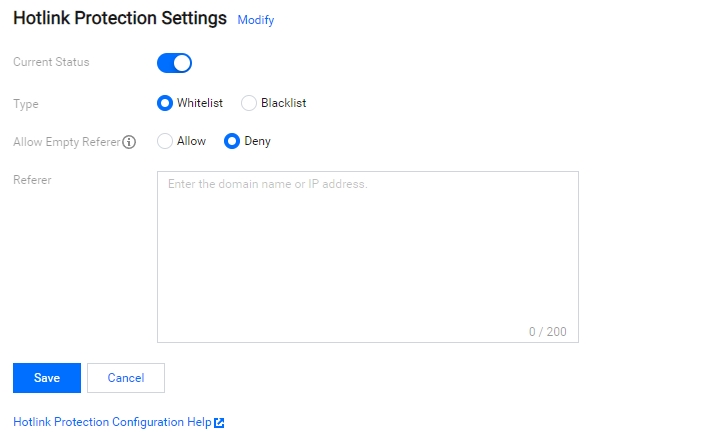Click the Blacklist label text
Screen dimensions: 713x437
(x=284, y=103)
